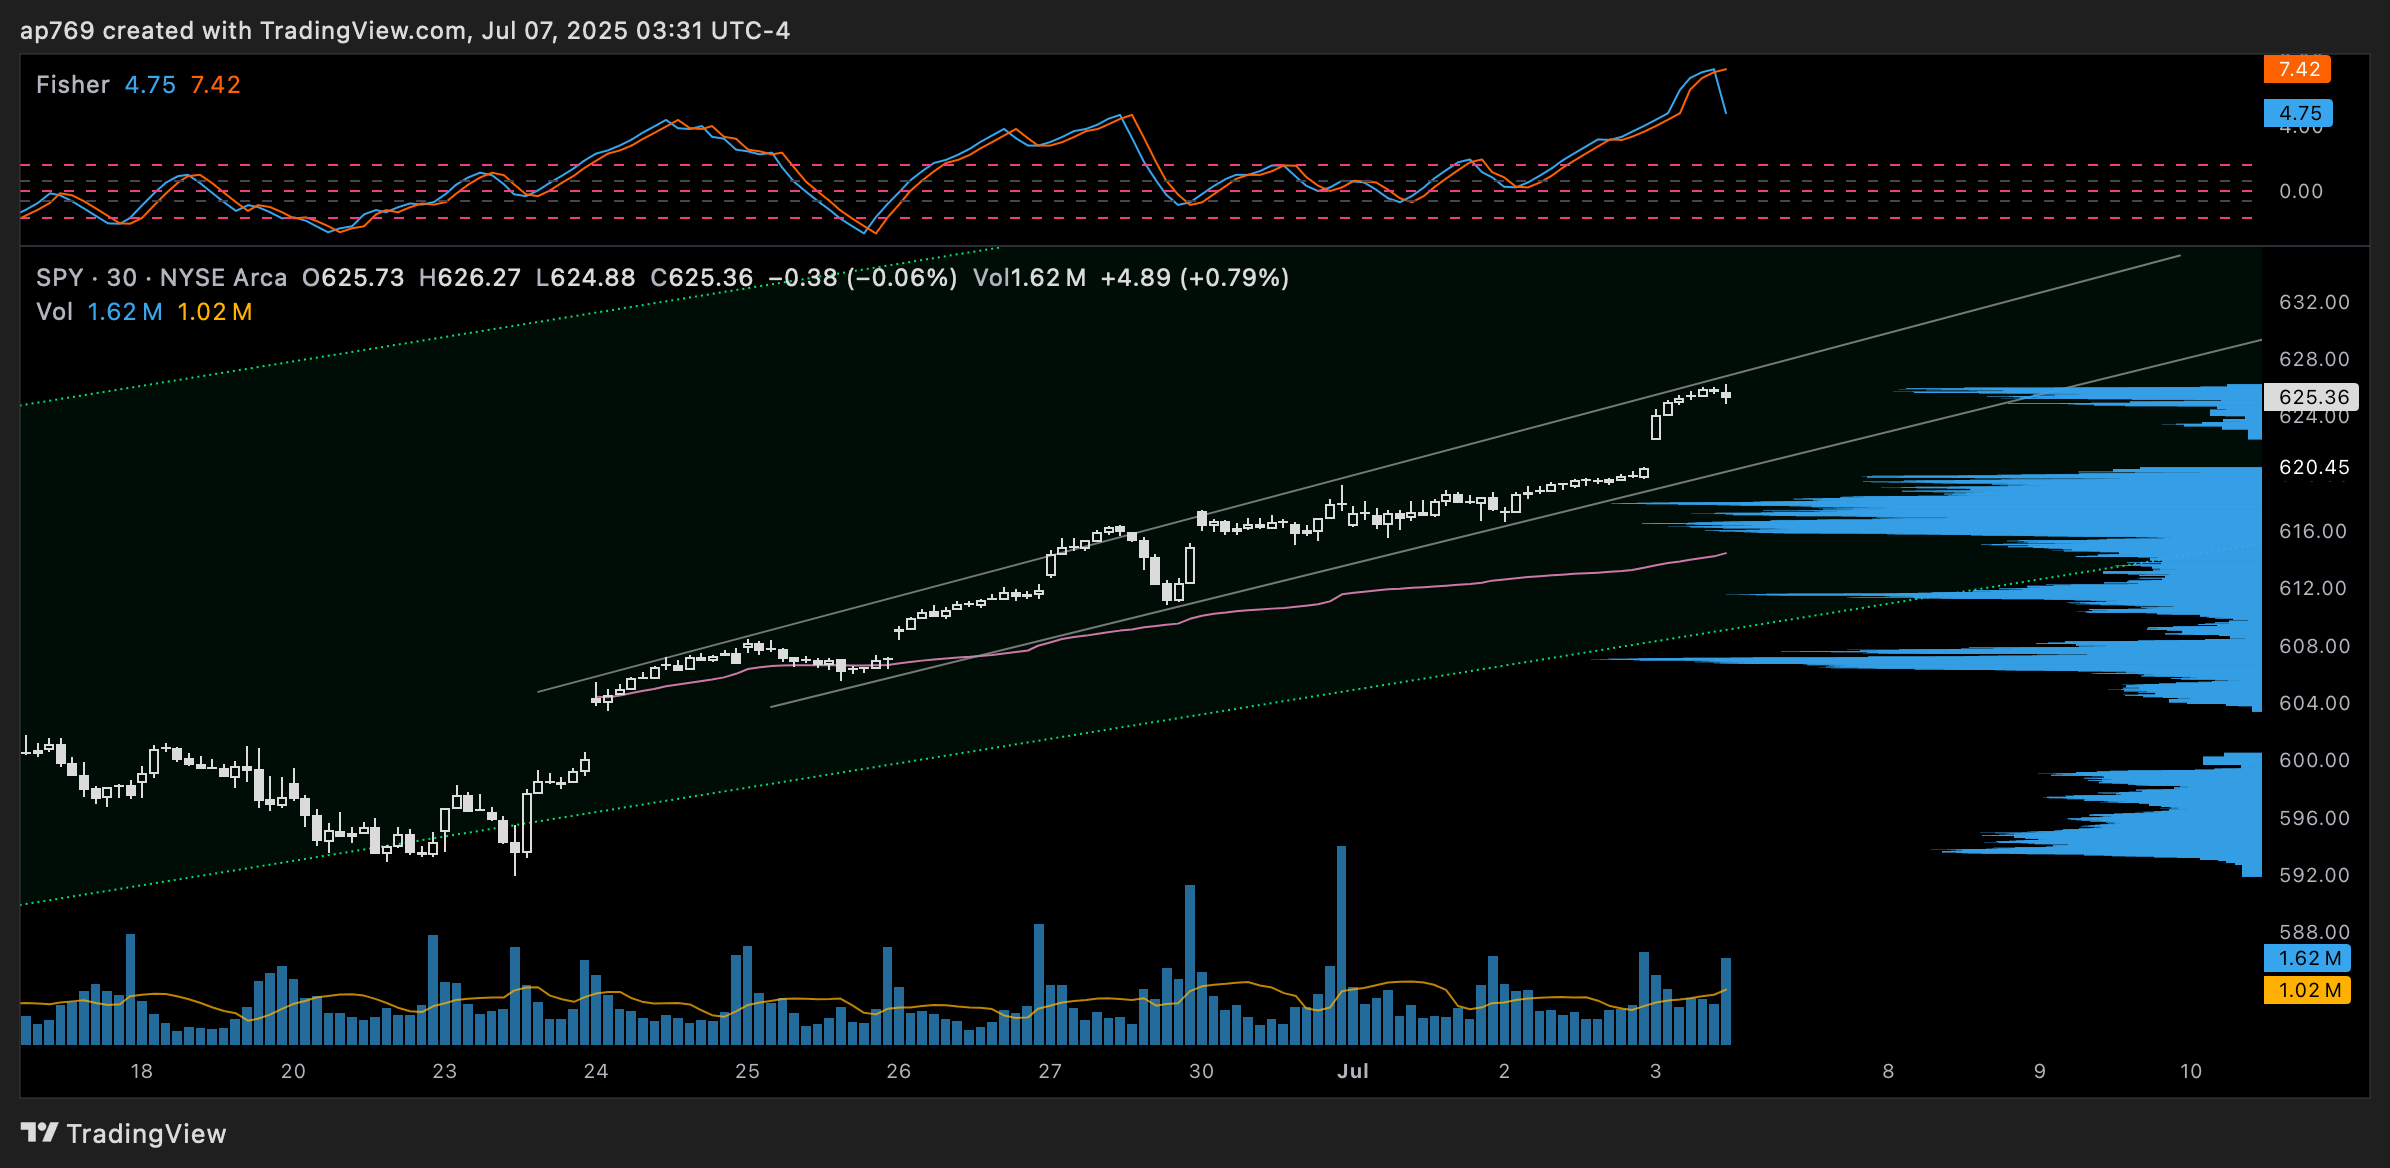Click the 612.00 price axis label
The image size is (2390, 1168).
coord(2314,588)
